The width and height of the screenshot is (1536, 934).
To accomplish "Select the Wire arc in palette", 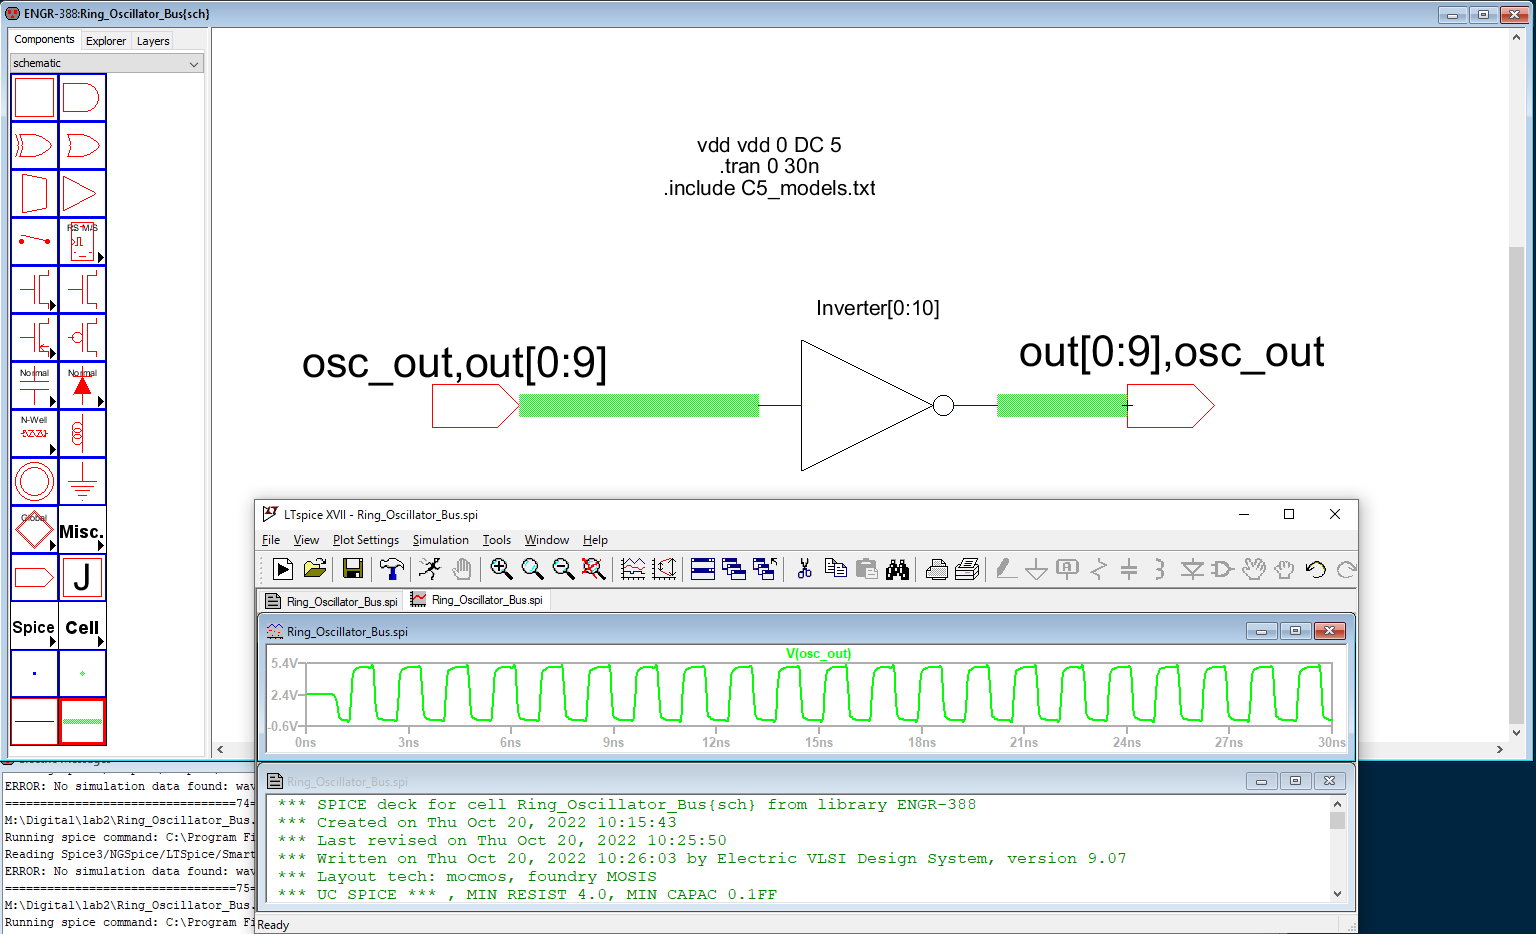I will point(34,722).
